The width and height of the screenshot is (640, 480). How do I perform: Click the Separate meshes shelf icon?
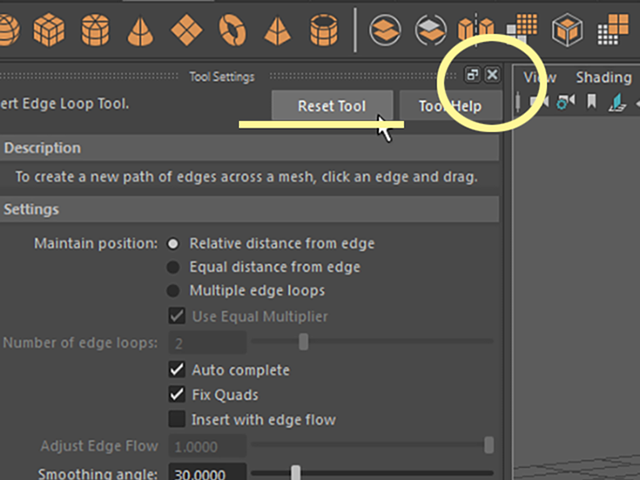tap(431, 30)
